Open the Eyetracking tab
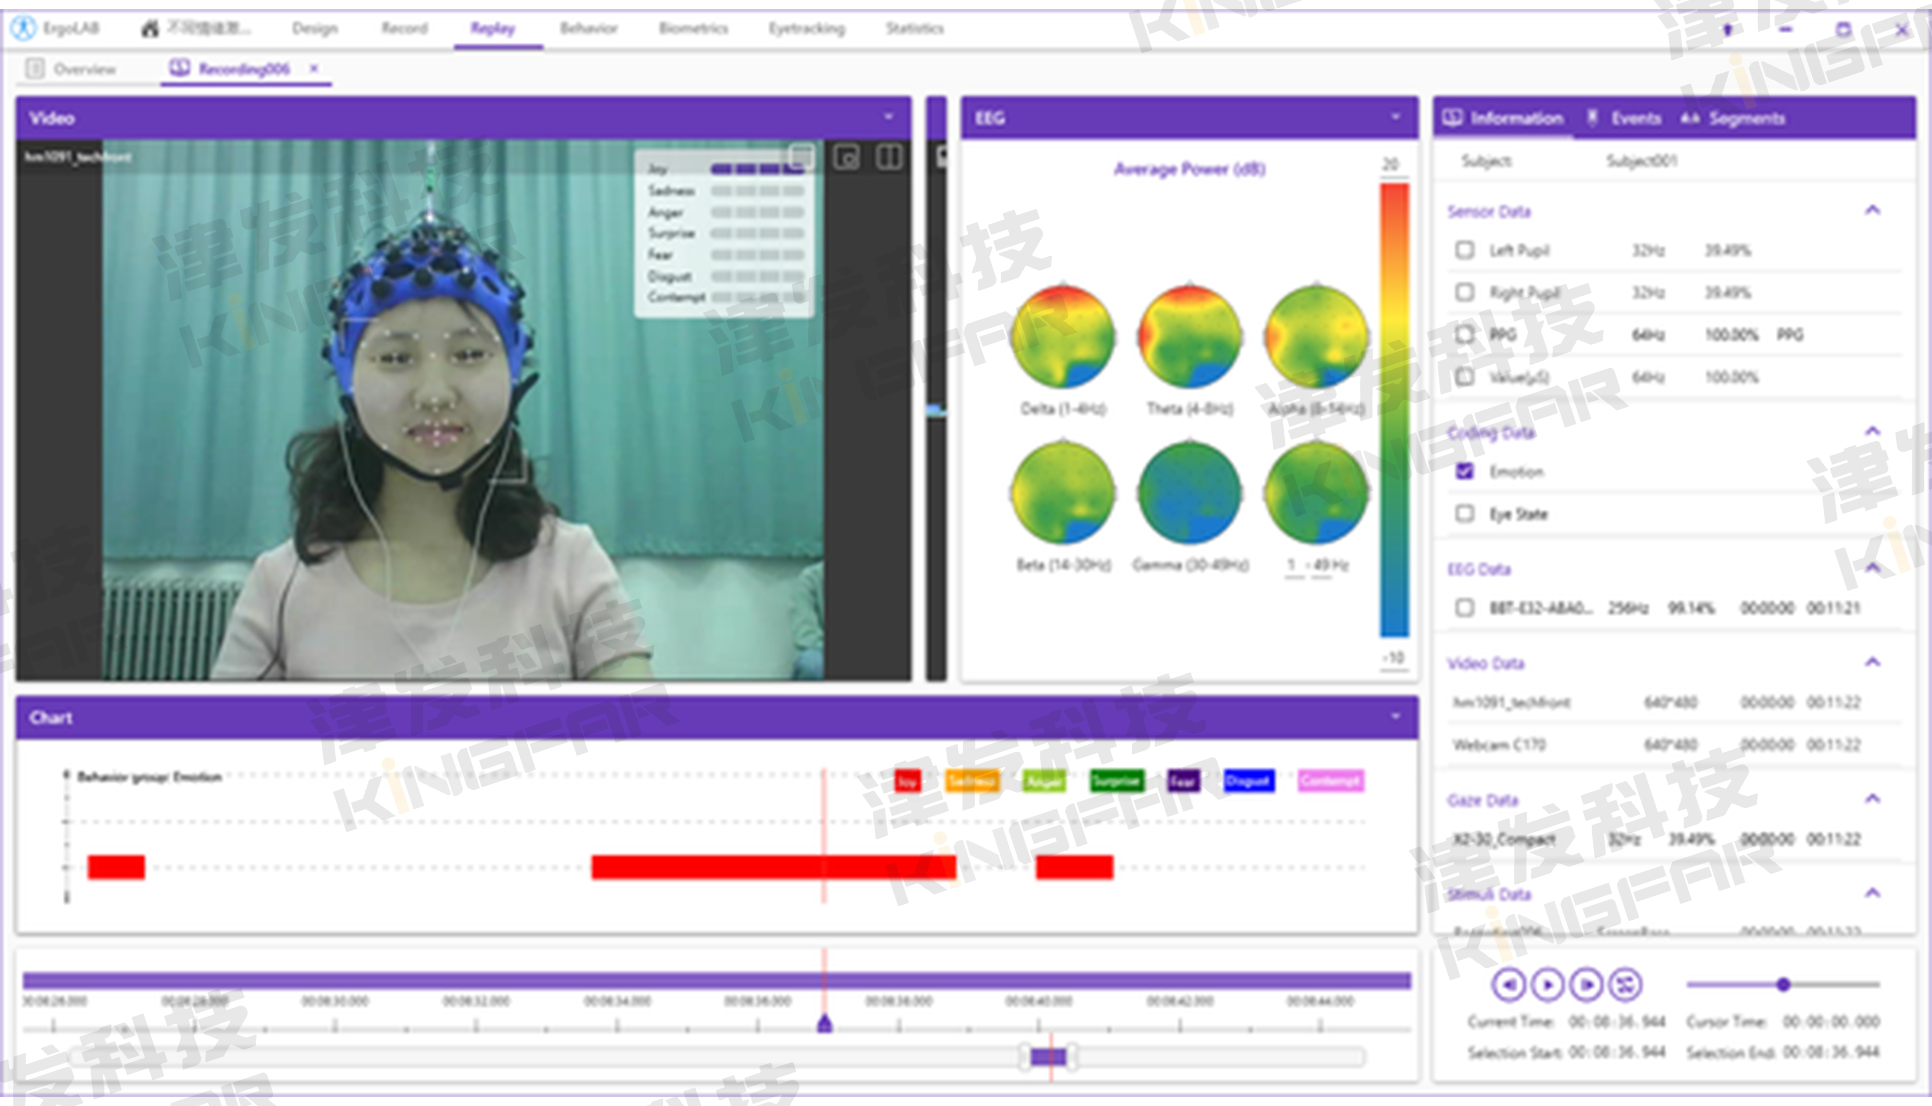The image size is (1932, 1106). pos(806,28)
